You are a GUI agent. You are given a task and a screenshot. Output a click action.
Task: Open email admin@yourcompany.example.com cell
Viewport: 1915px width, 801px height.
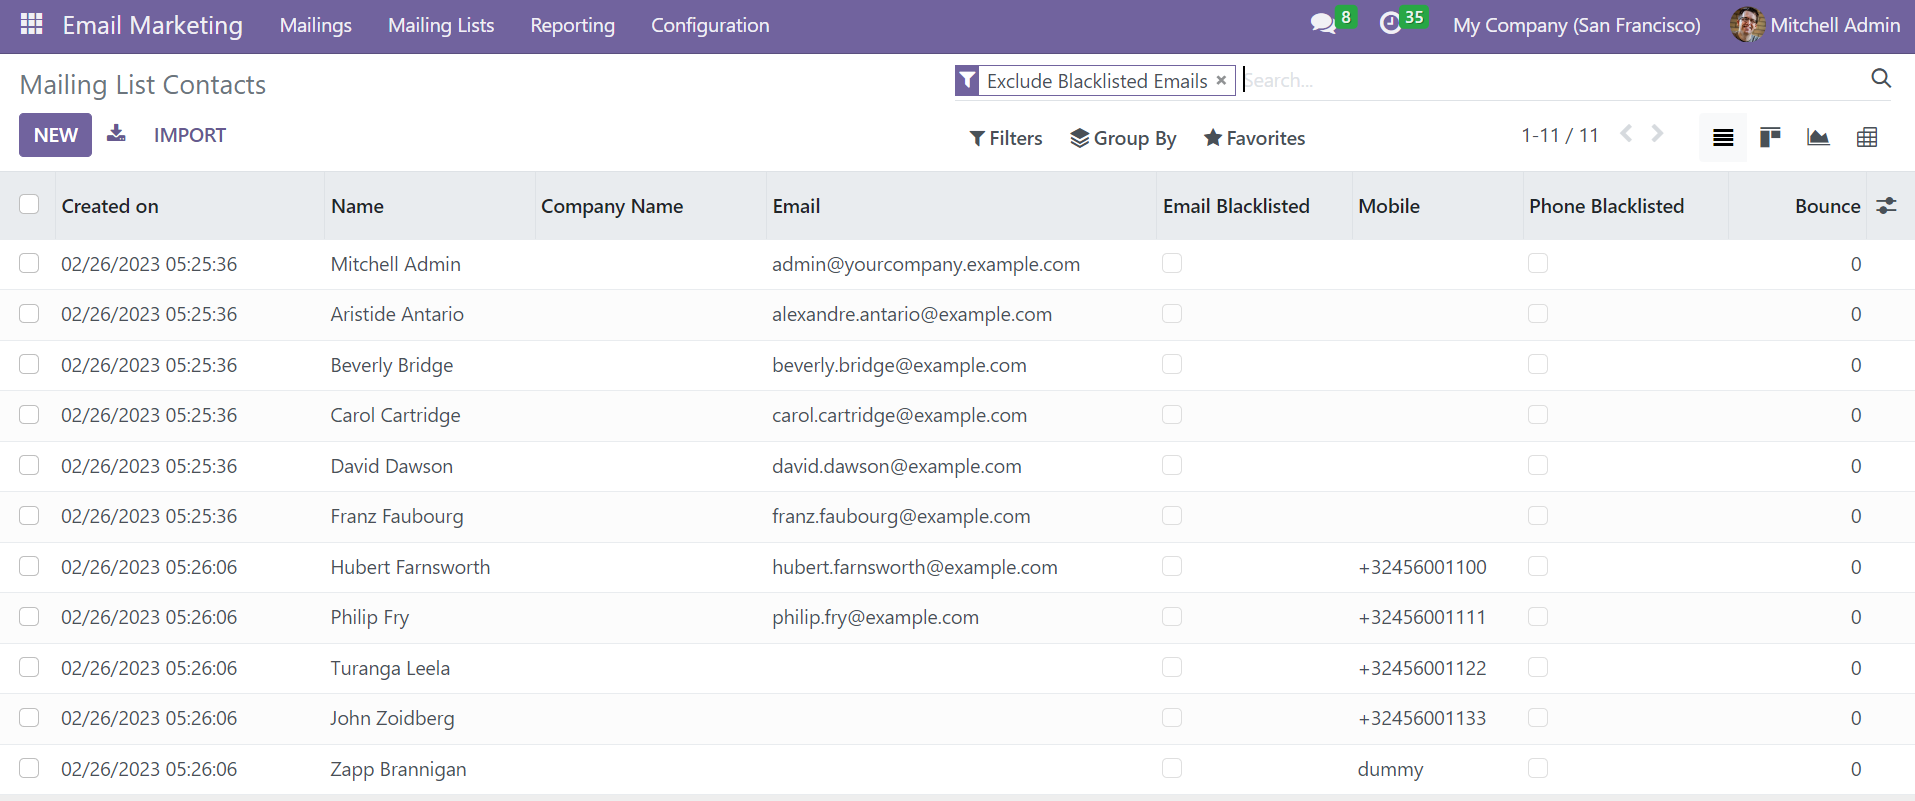click(x=926, y=264)
